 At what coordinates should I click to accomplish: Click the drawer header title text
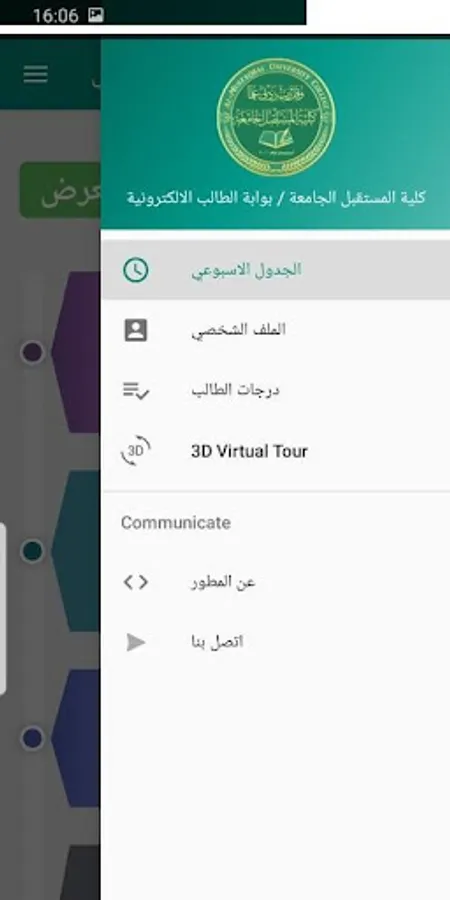click(x=276, y=199)
